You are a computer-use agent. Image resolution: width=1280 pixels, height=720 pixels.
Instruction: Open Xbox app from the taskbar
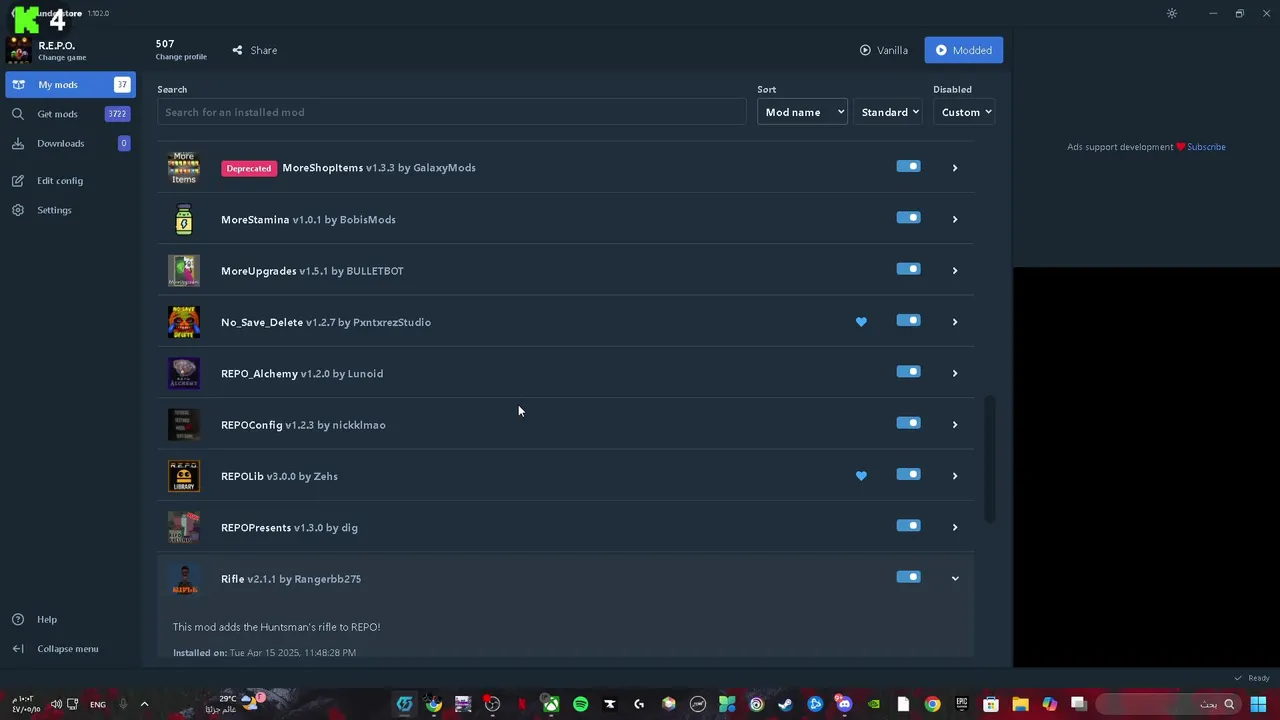[550, 704]
